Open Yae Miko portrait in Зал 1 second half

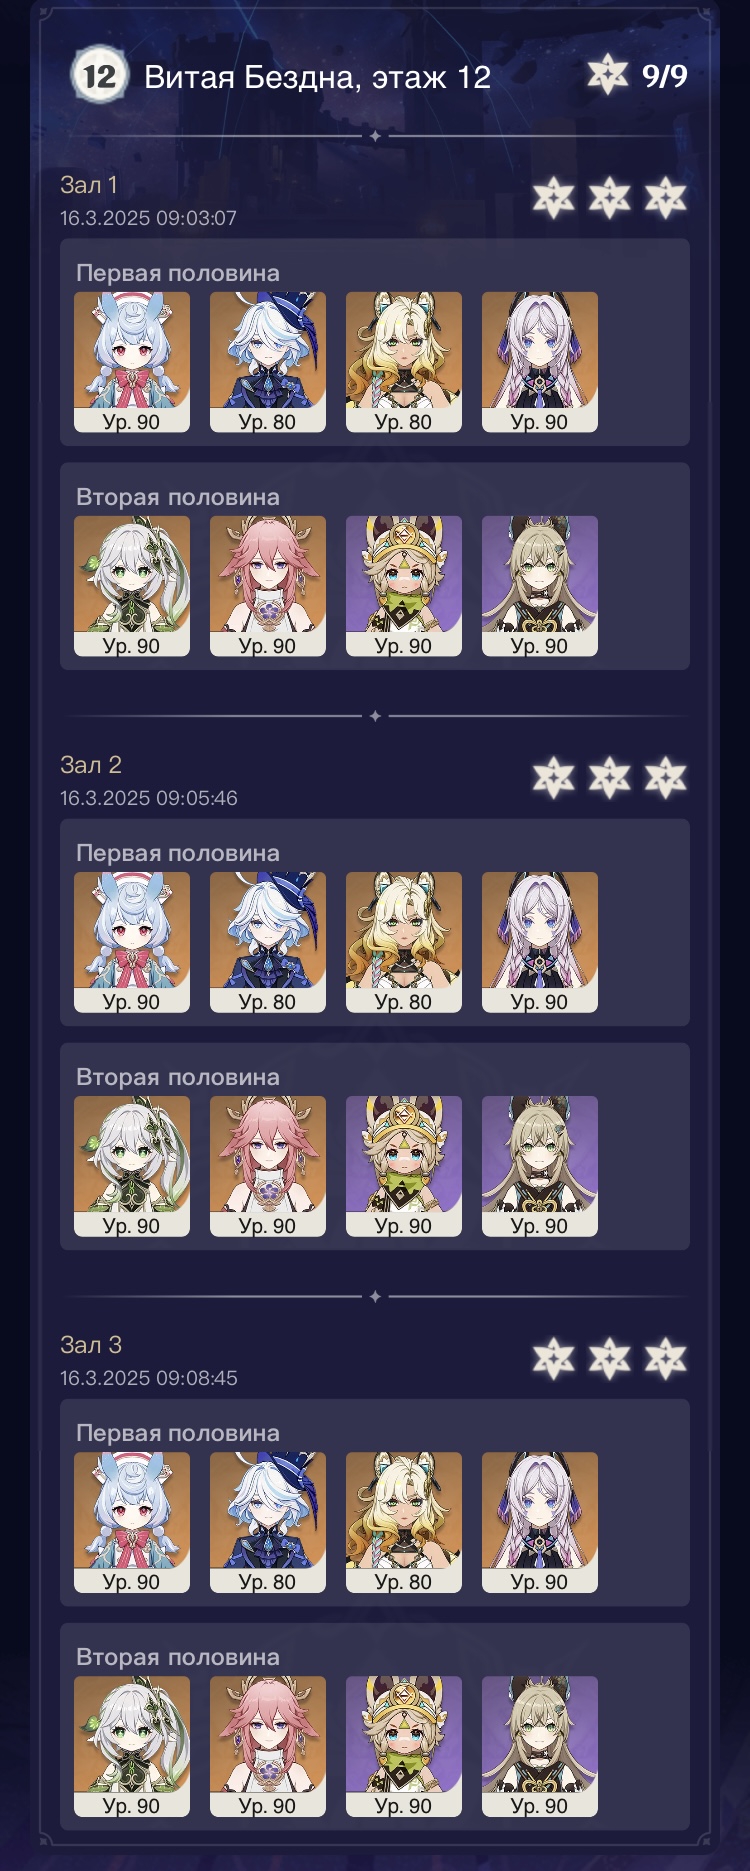(x=268, y=586)
